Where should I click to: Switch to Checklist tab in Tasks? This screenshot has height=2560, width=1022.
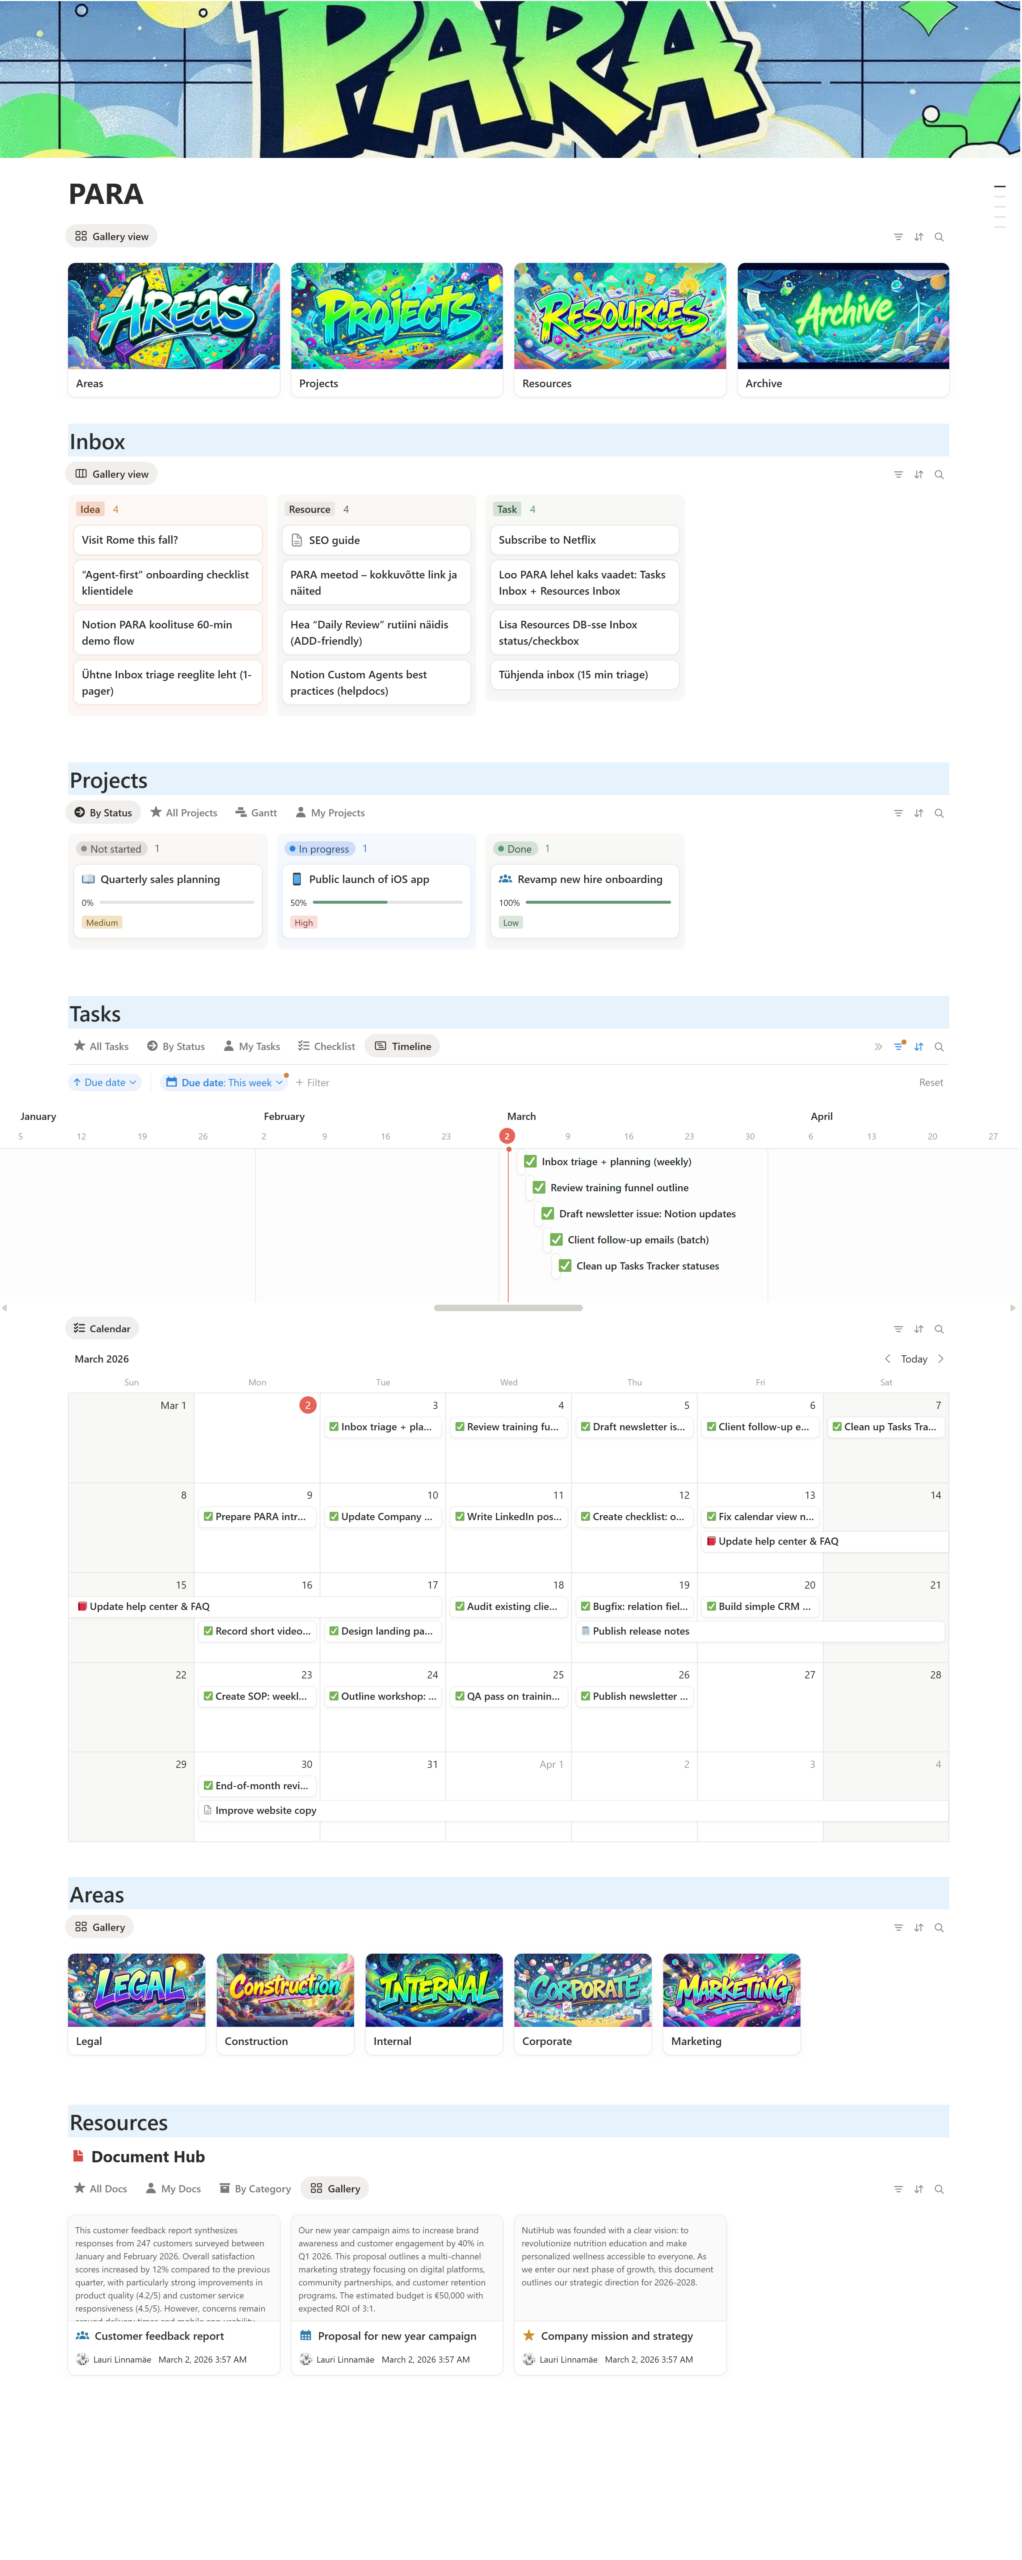326,1047
